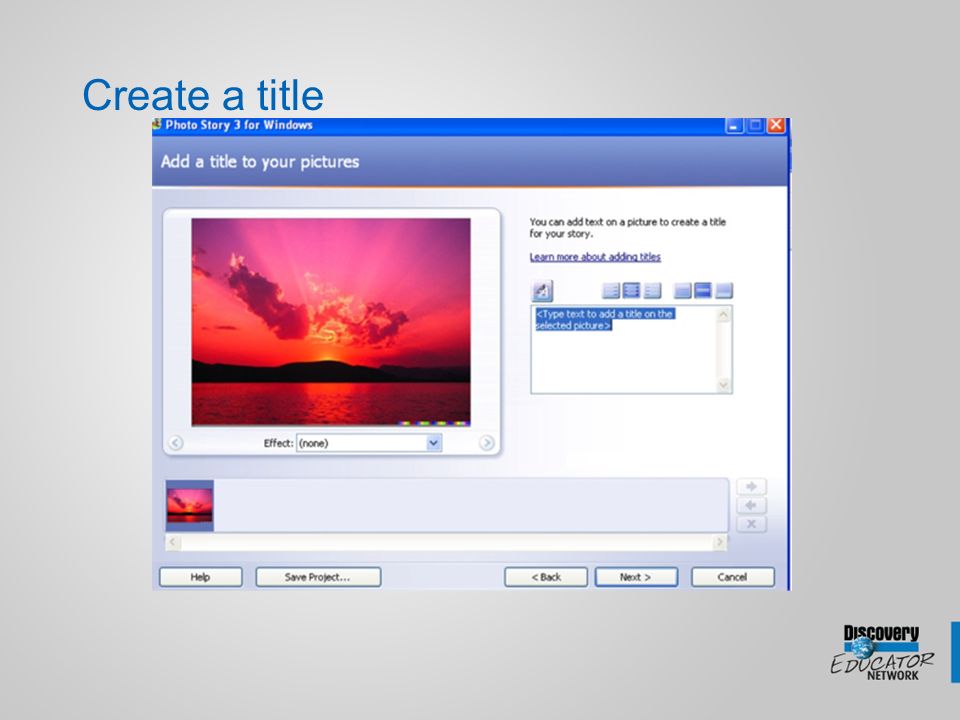
Task: Align title text to the left
Action: coord(611,290)
